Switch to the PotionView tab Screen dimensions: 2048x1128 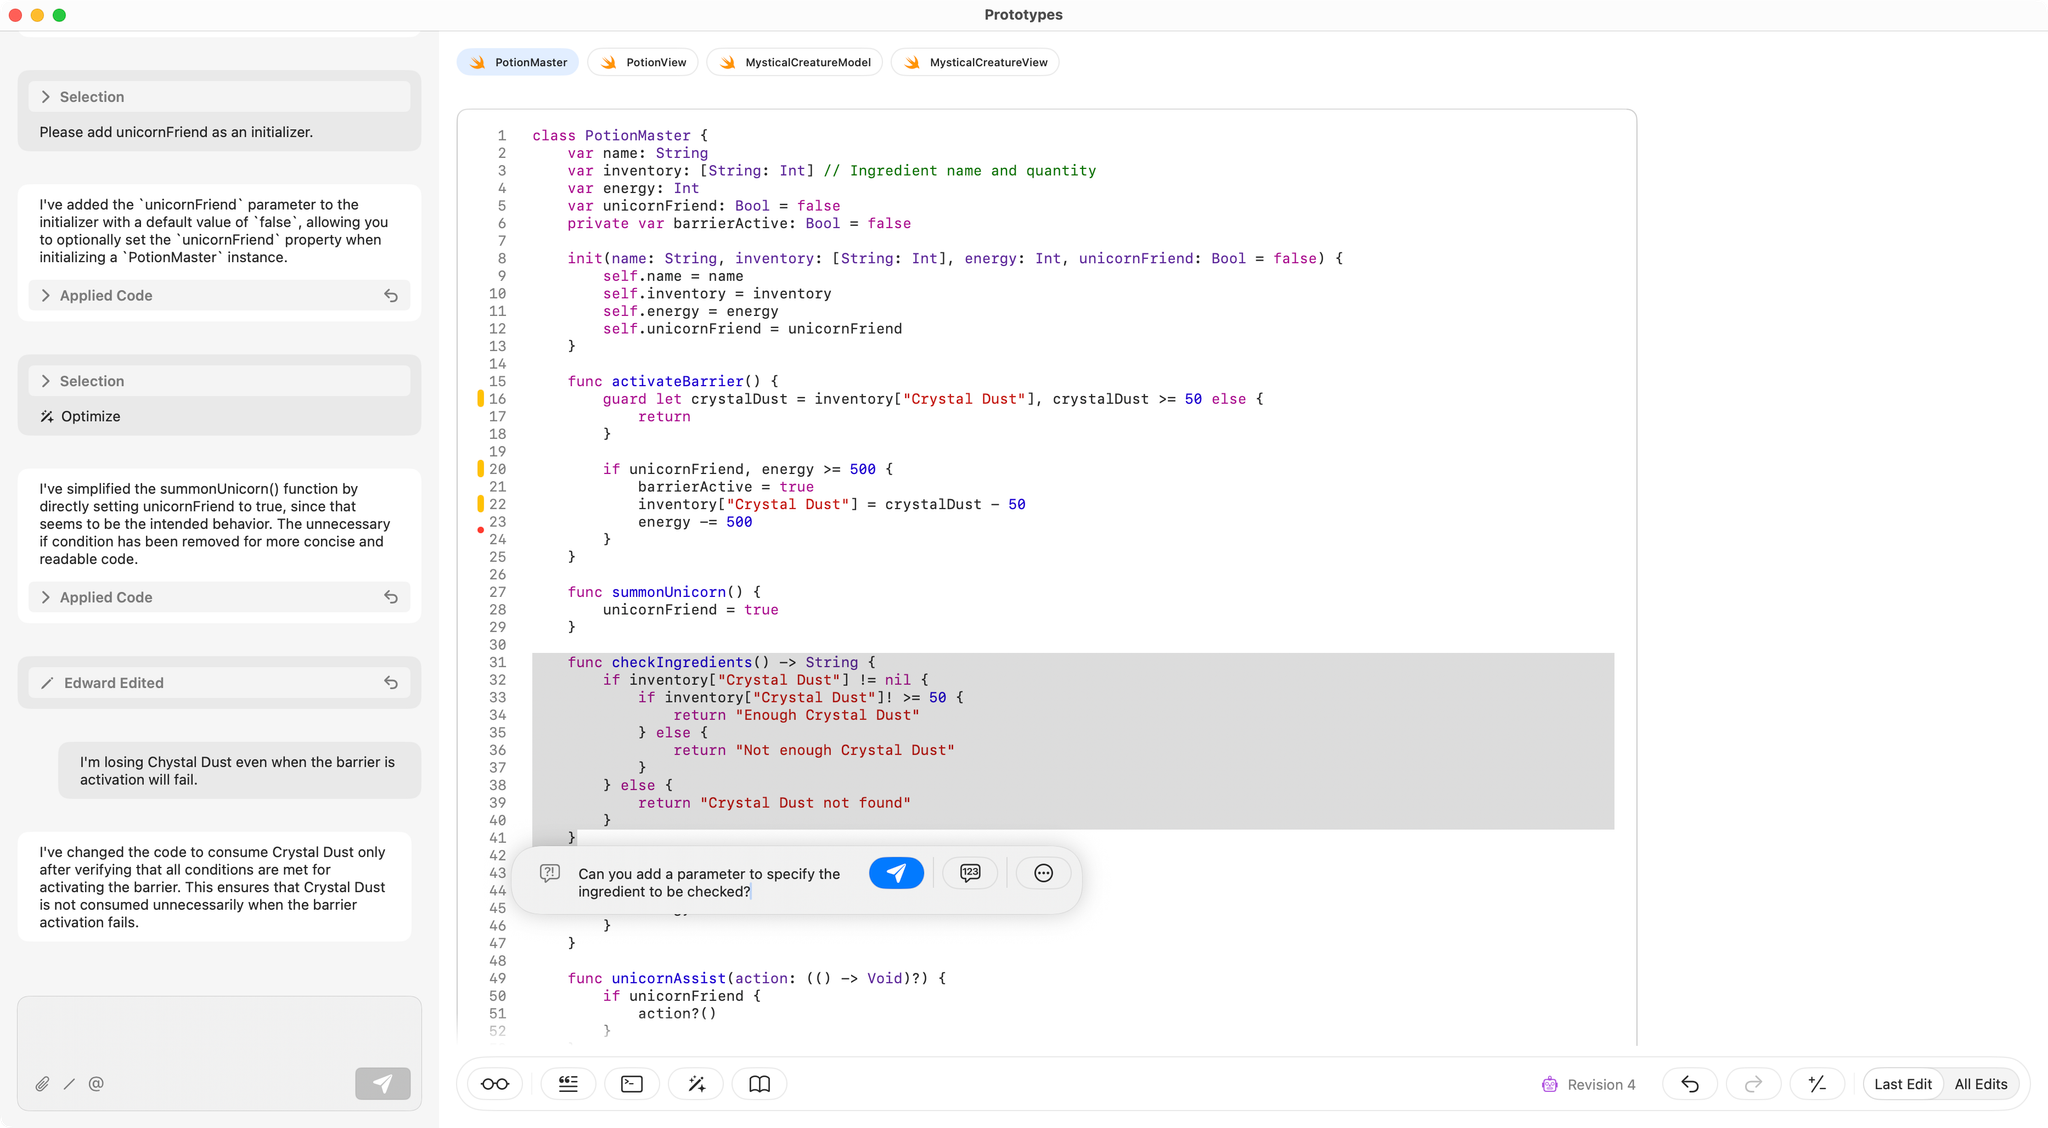click(x=643, y=62)
